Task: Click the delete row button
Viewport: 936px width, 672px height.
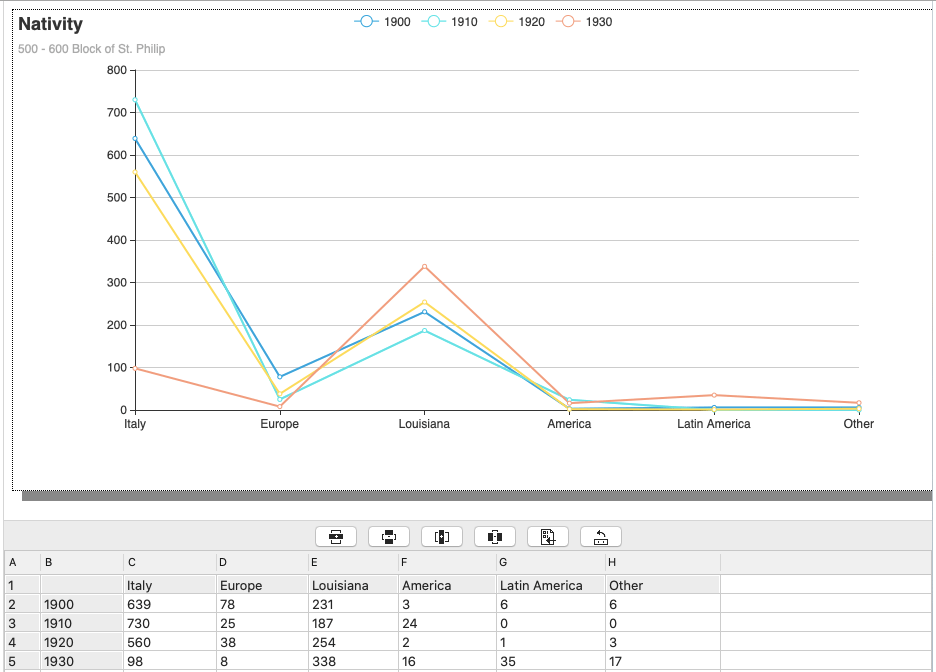Action: coord(389,537)
